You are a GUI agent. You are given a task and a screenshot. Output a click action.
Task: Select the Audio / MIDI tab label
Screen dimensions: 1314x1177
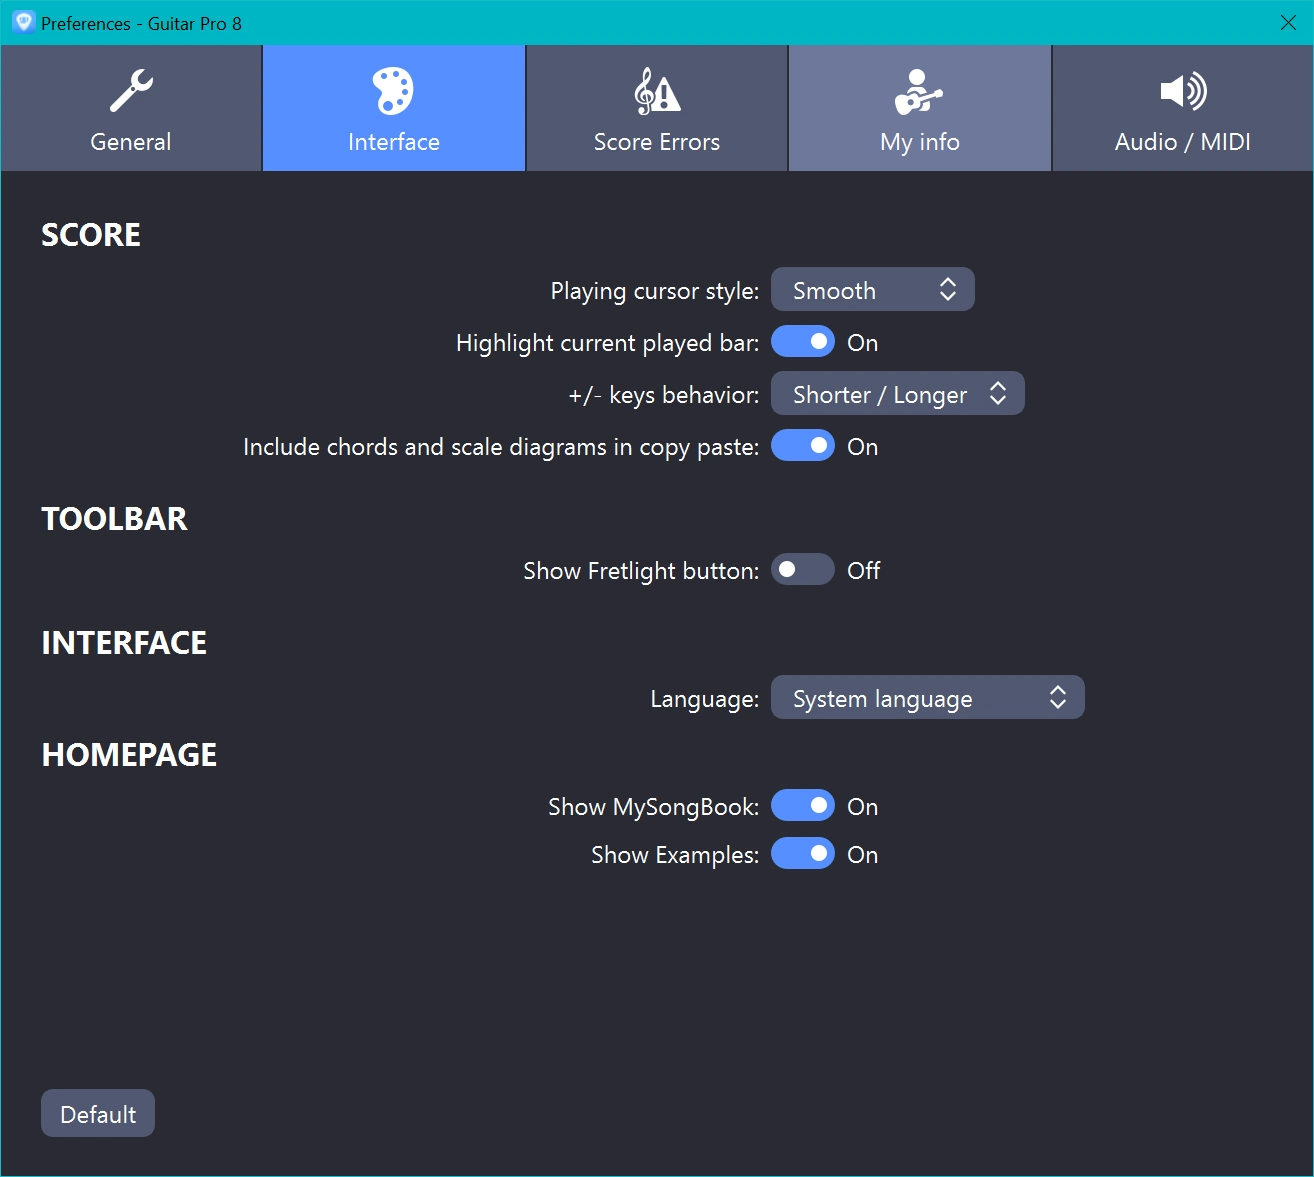click(x=1183, y=142)
